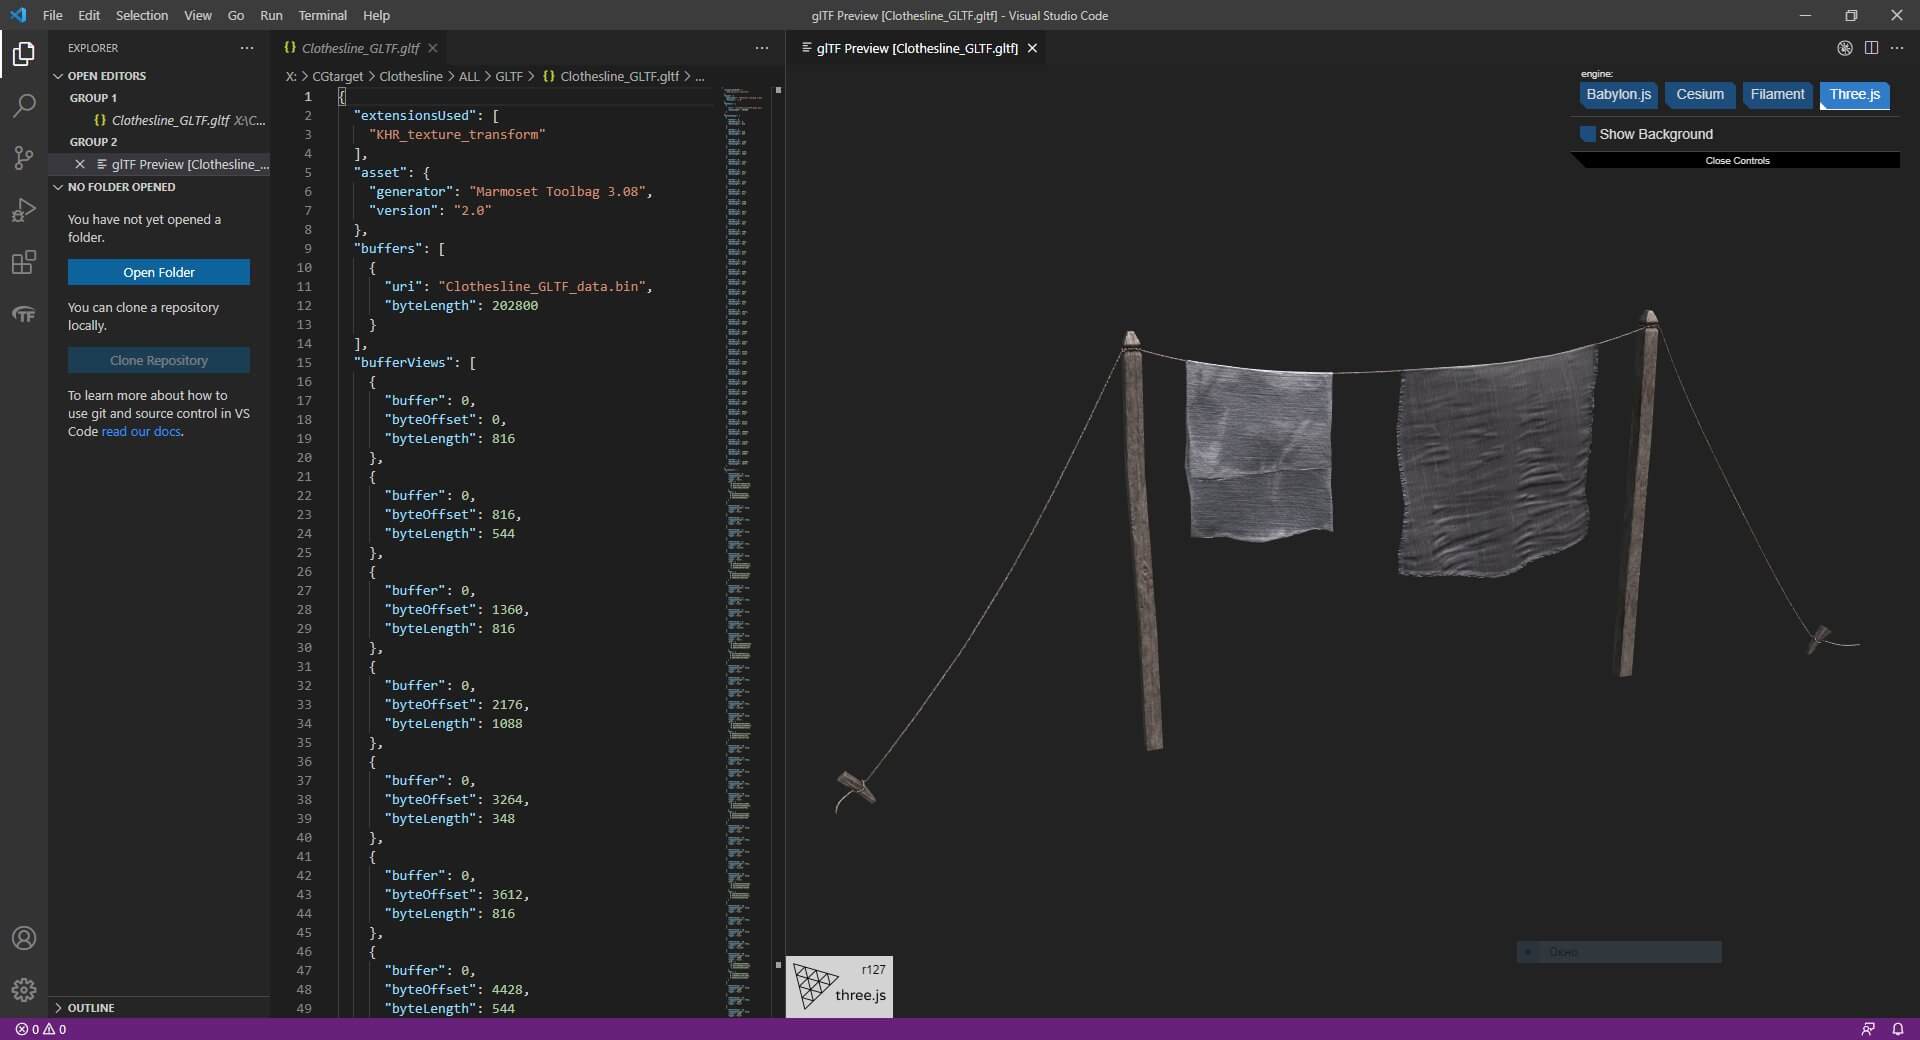
Task: Toggle the Show Background checkbox
Action: pos(1588,134)
